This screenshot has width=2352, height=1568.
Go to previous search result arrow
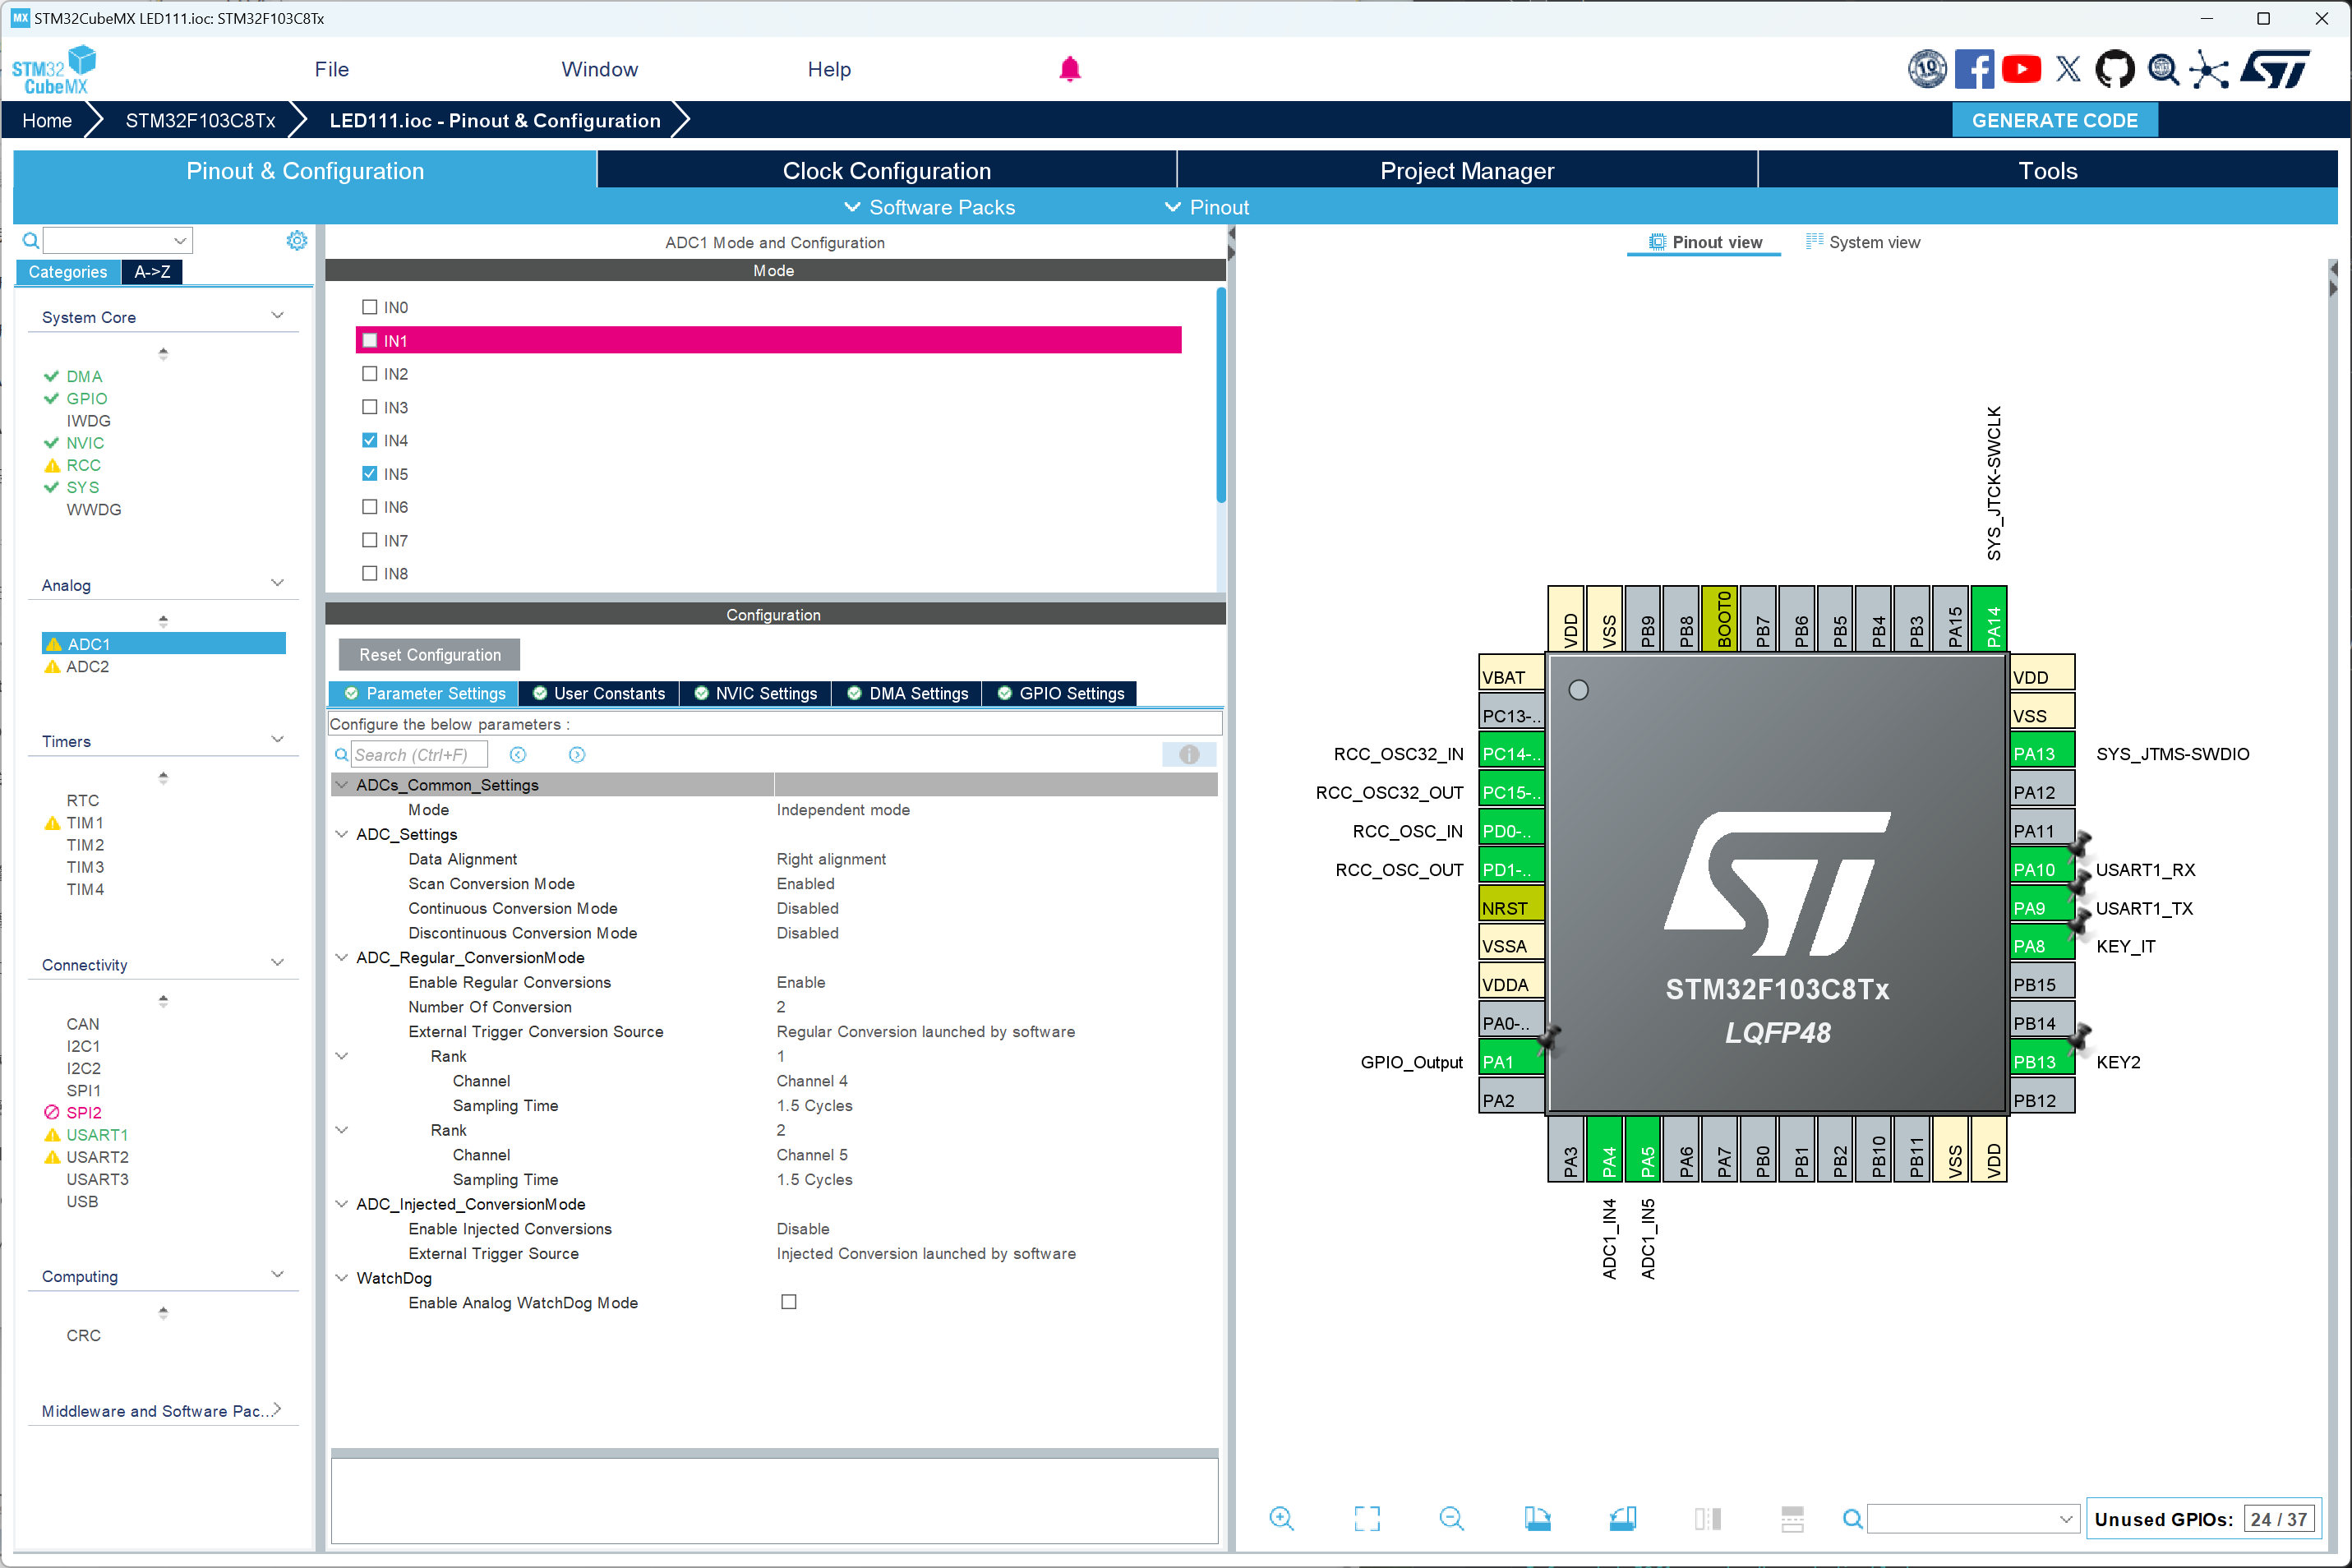pos(518,755)
